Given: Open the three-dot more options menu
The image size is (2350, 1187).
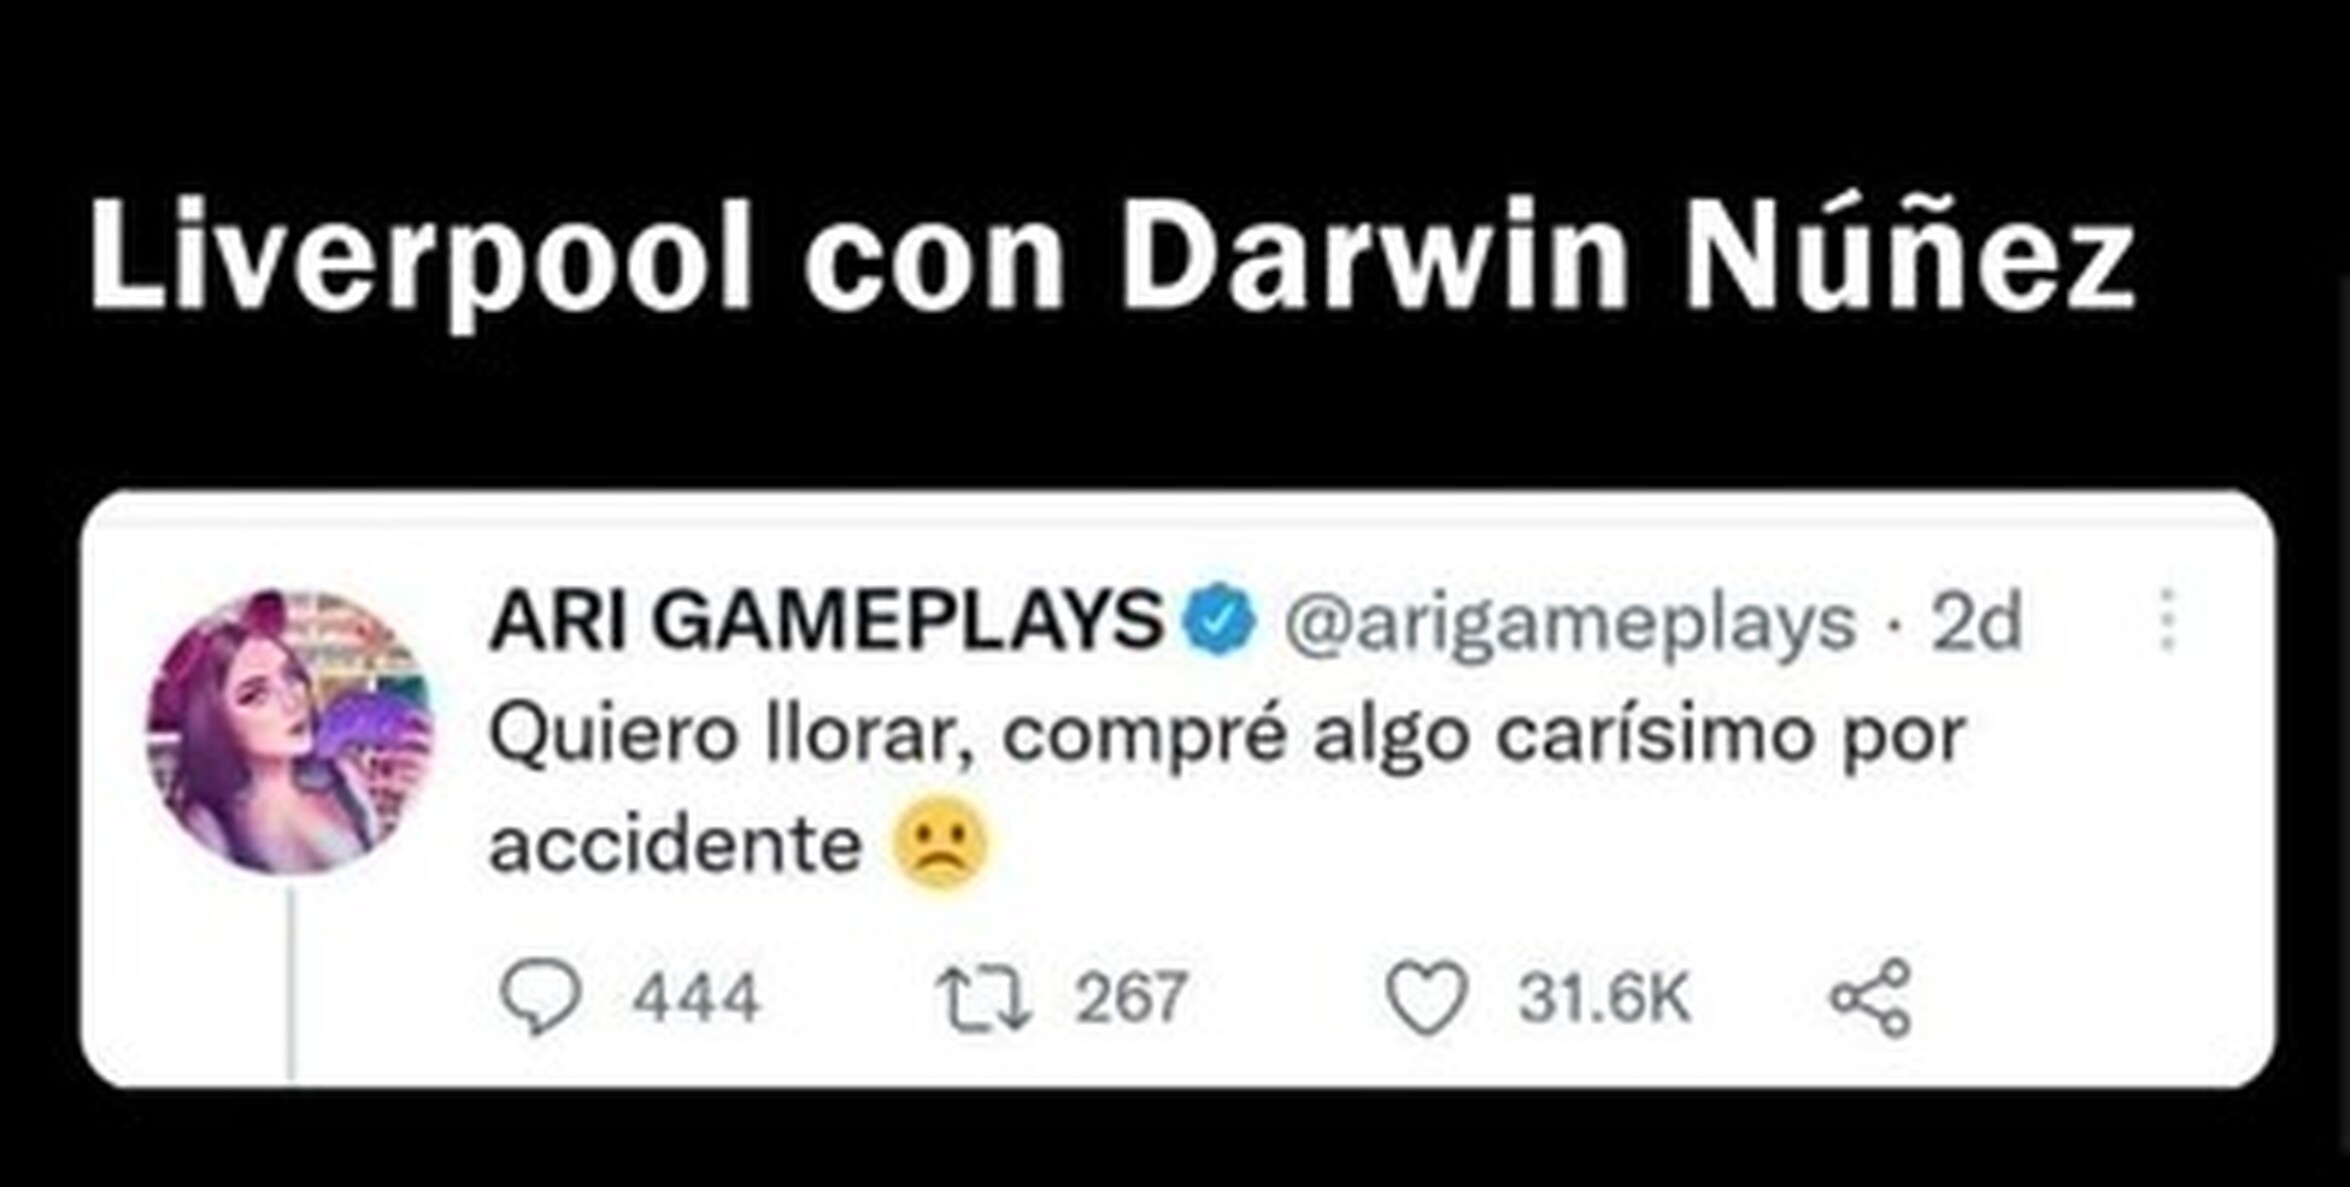Looking at the screenshot, I should pos(2167,620).
